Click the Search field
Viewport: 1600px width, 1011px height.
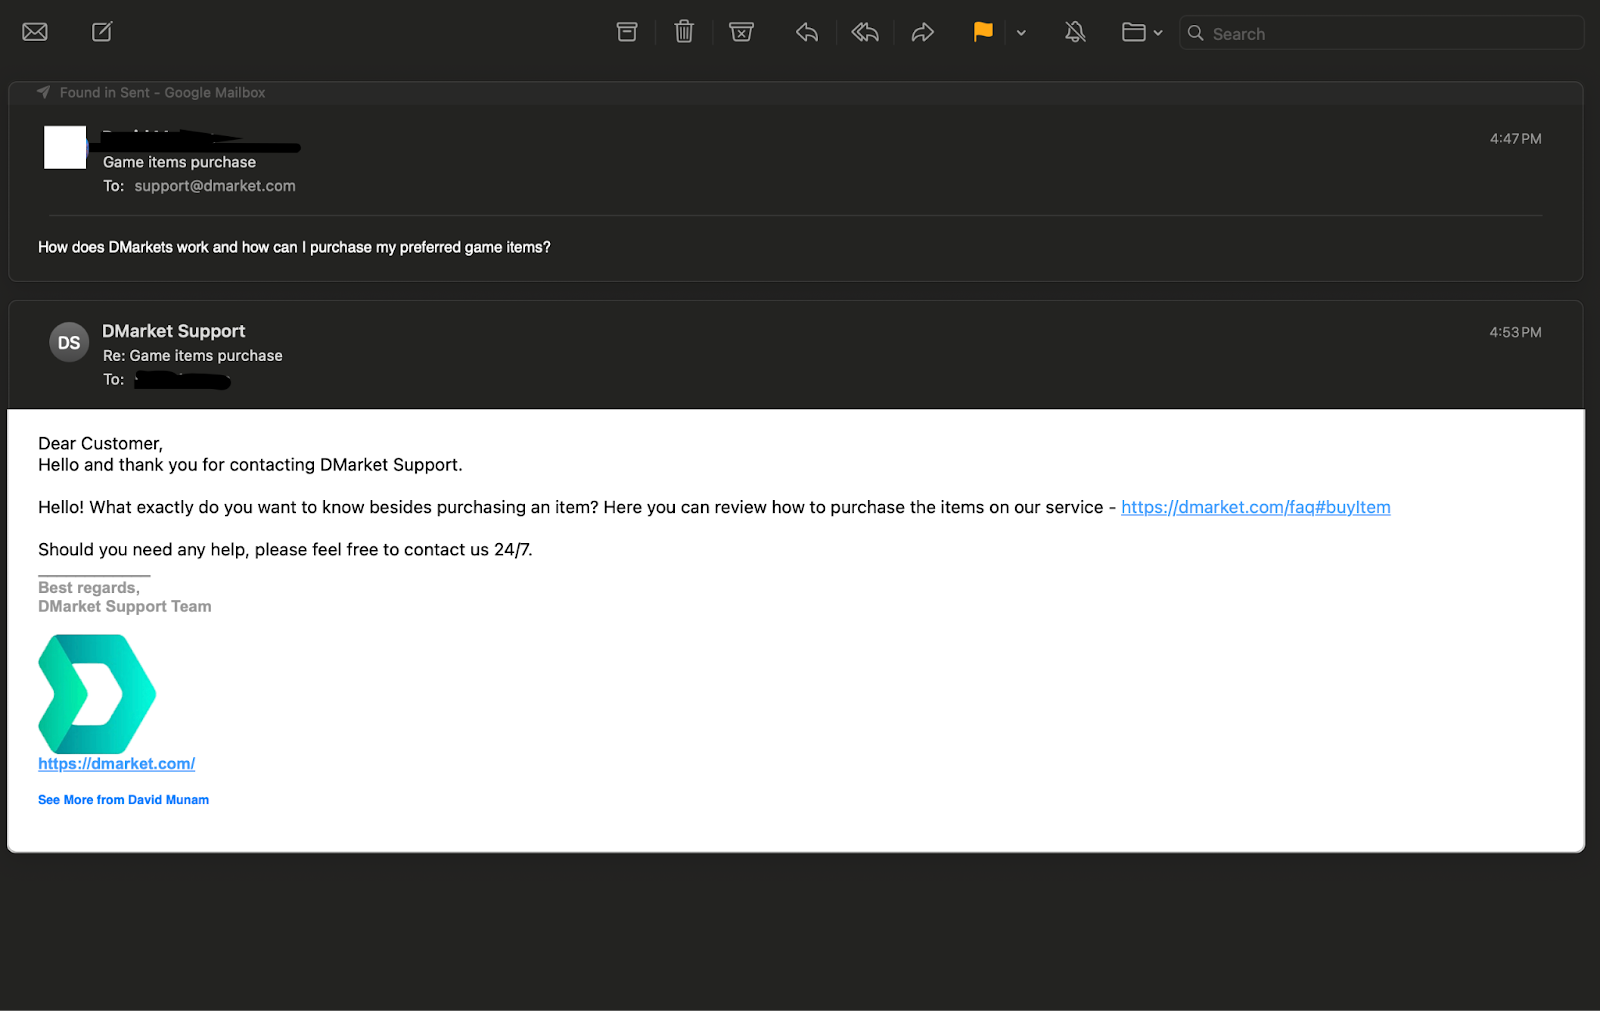[x=1382, y=33]
